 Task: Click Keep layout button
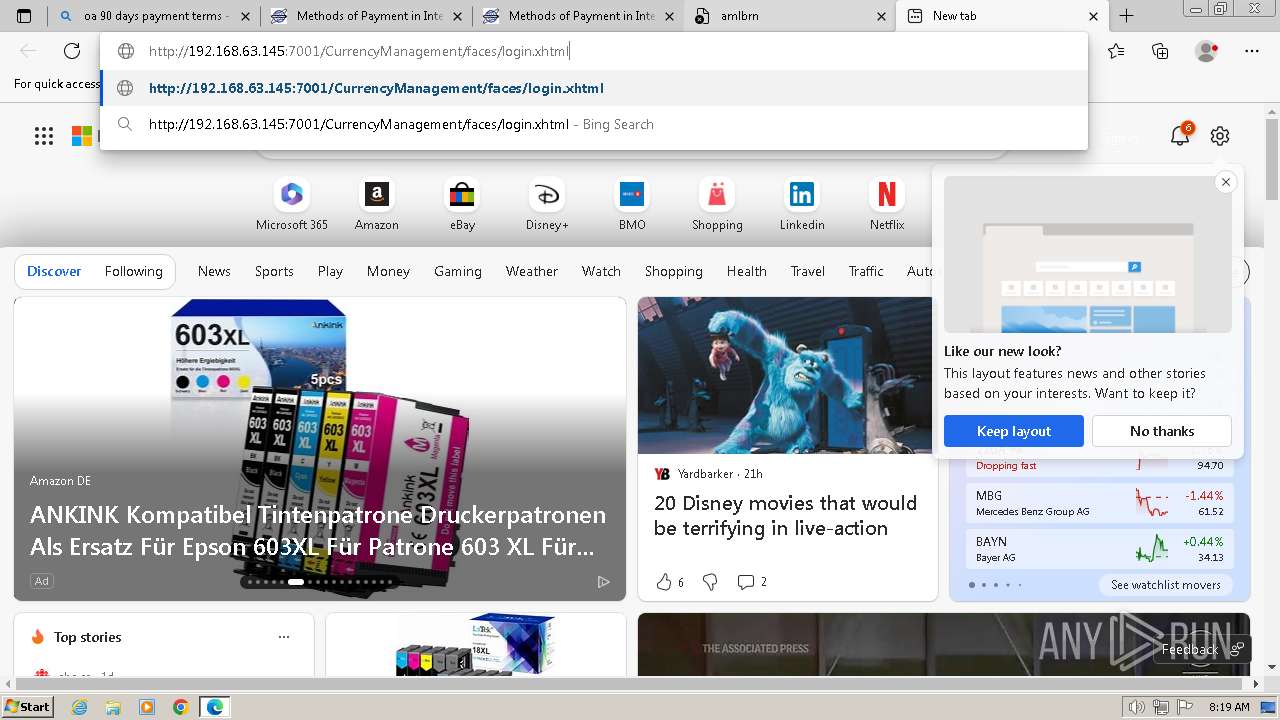[1014, 431]
